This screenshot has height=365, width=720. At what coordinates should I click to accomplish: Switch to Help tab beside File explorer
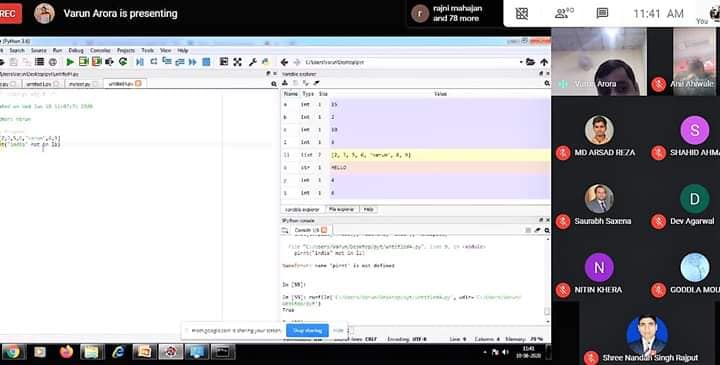(368, 209)
